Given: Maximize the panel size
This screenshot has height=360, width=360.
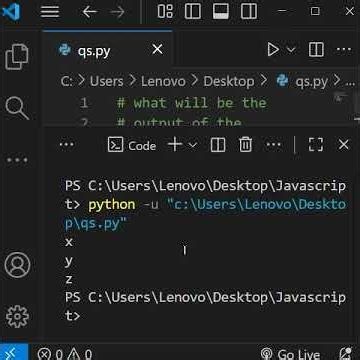Looking at the screenshot, I should tap(316, 145).
